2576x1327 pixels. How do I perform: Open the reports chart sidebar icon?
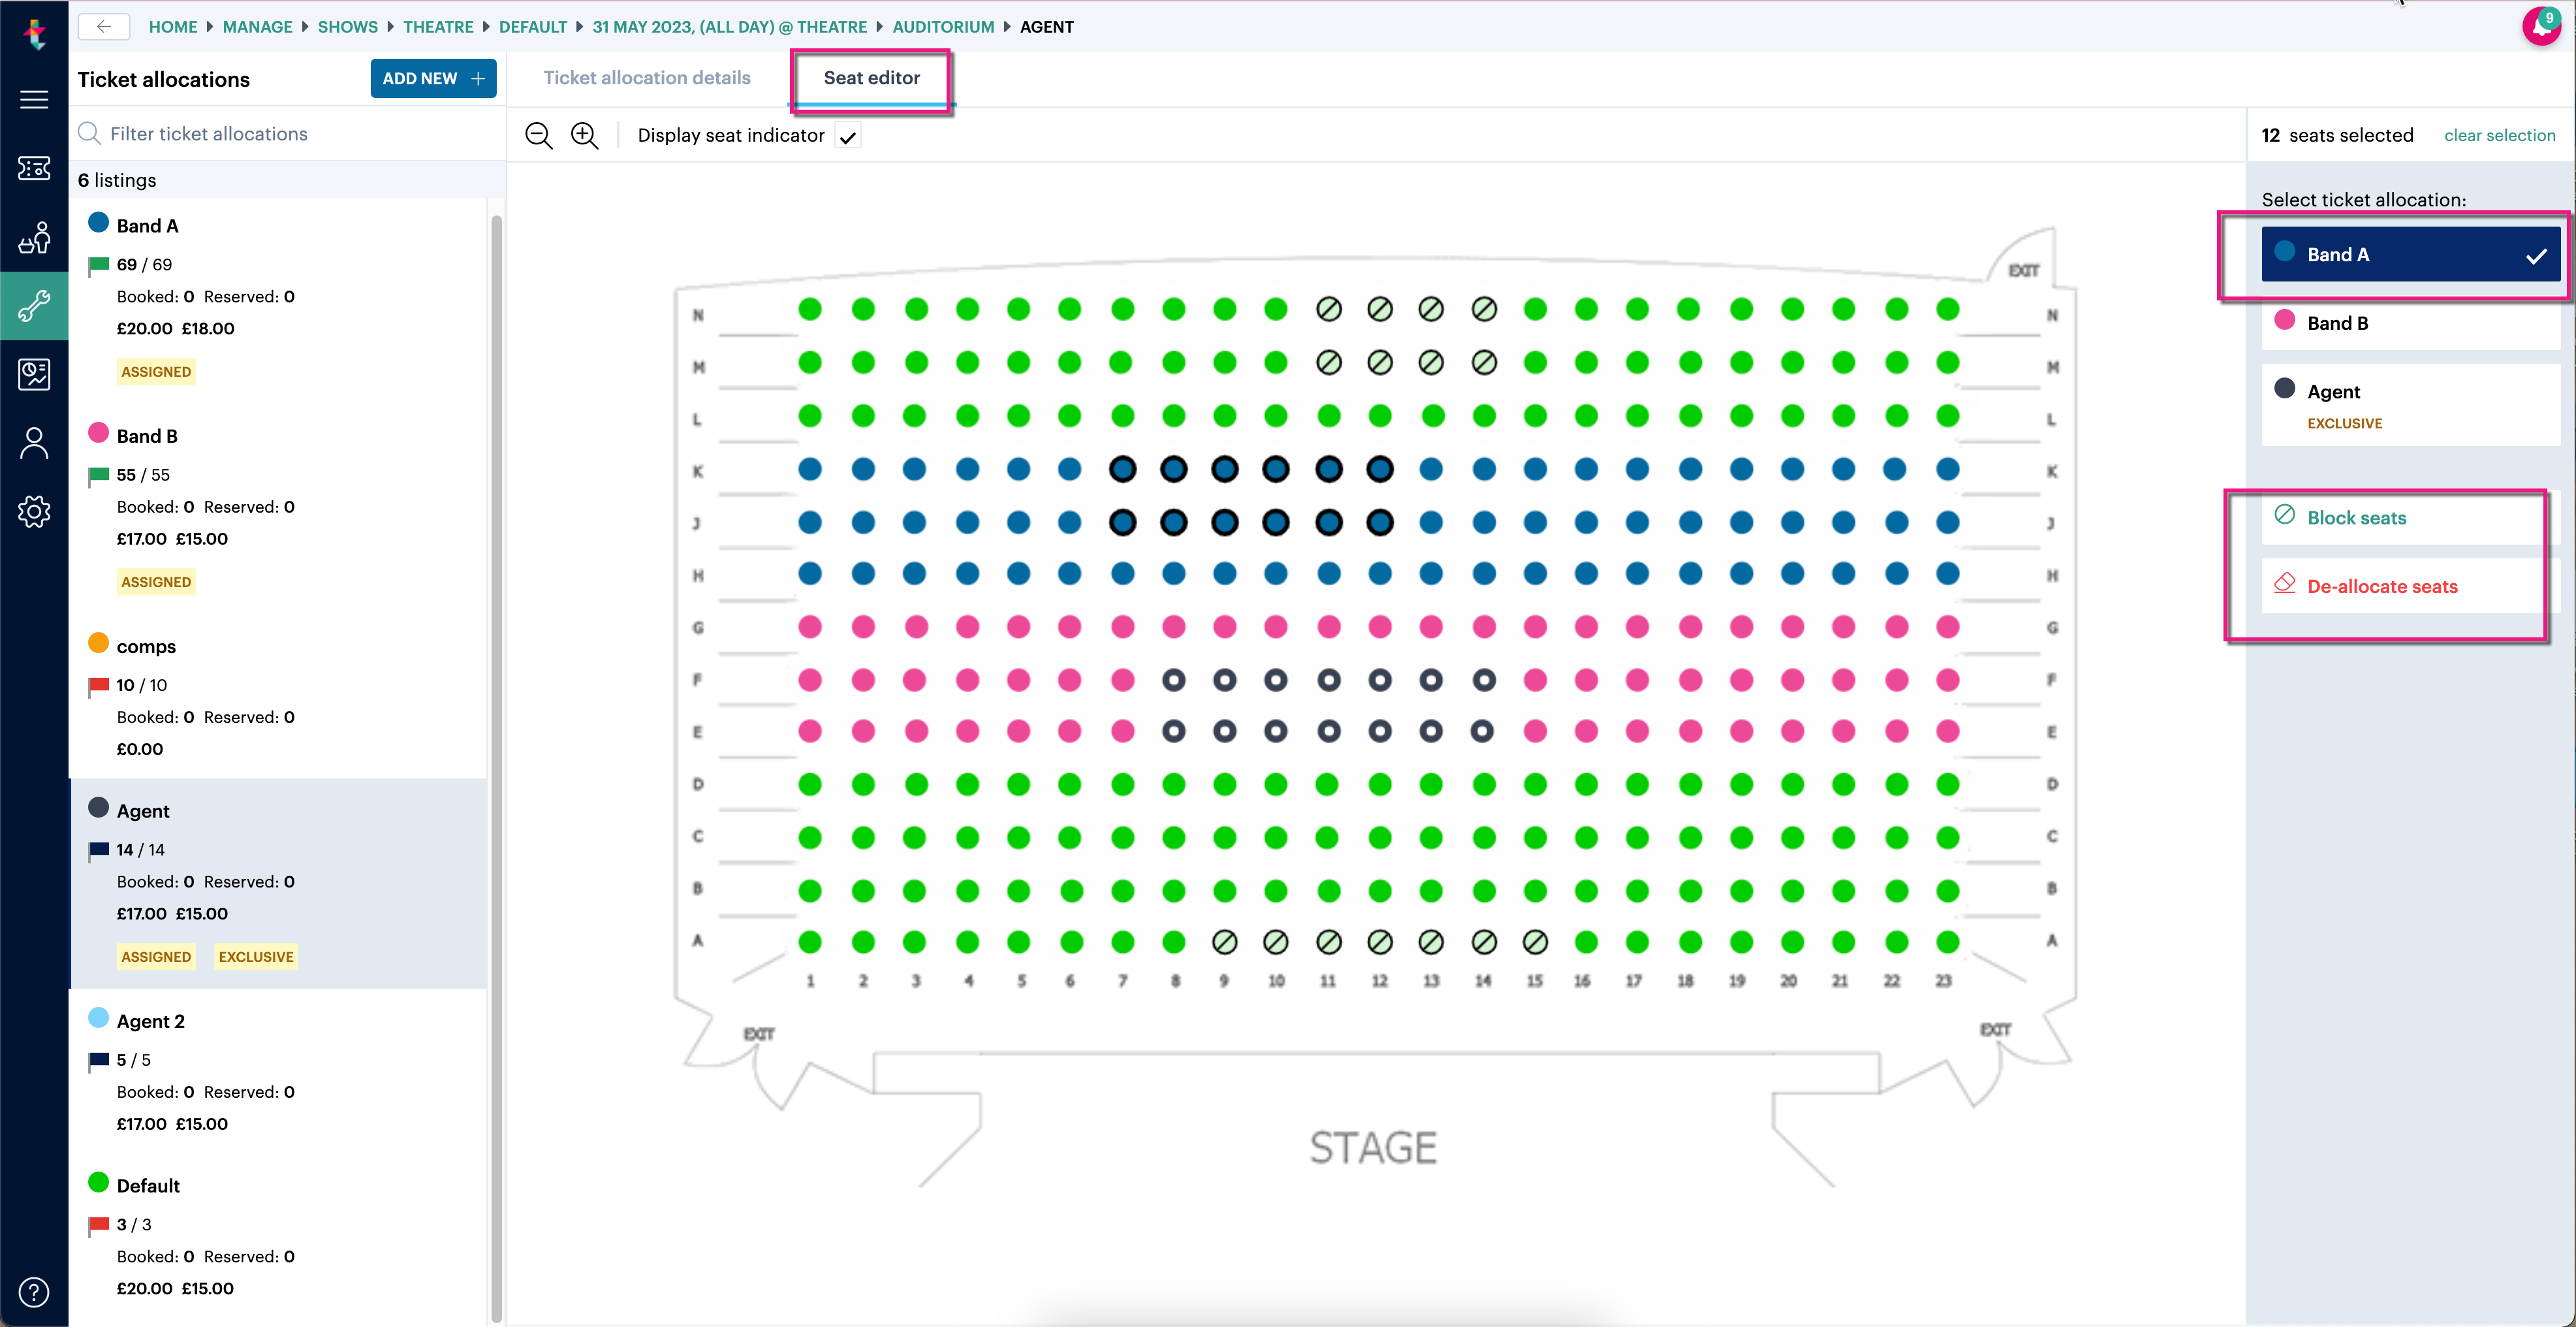(x=34, y=374)
